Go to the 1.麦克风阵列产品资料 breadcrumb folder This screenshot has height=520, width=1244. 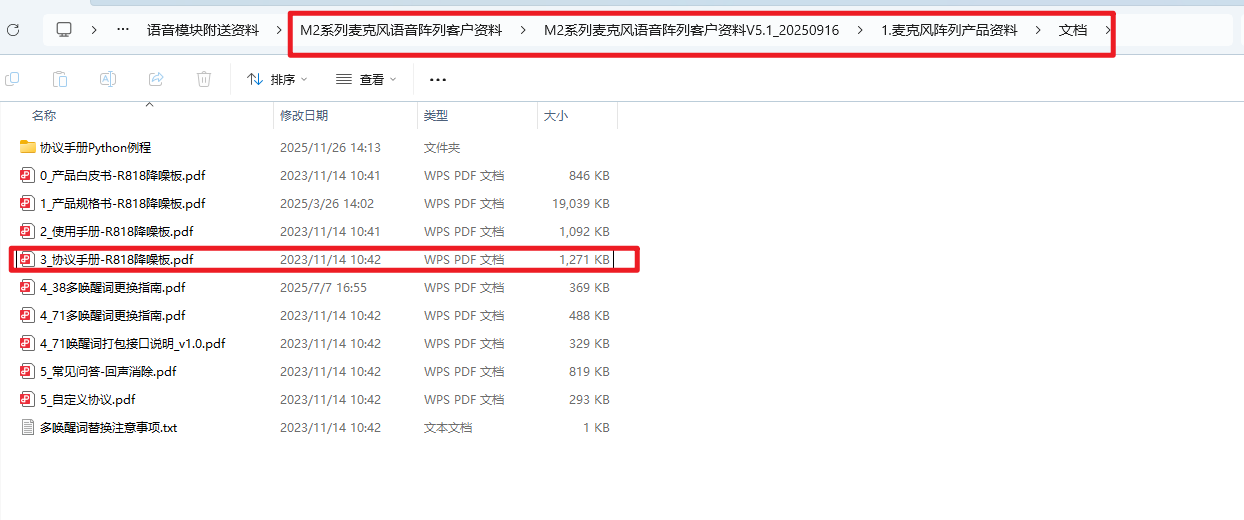pos(949,30)
